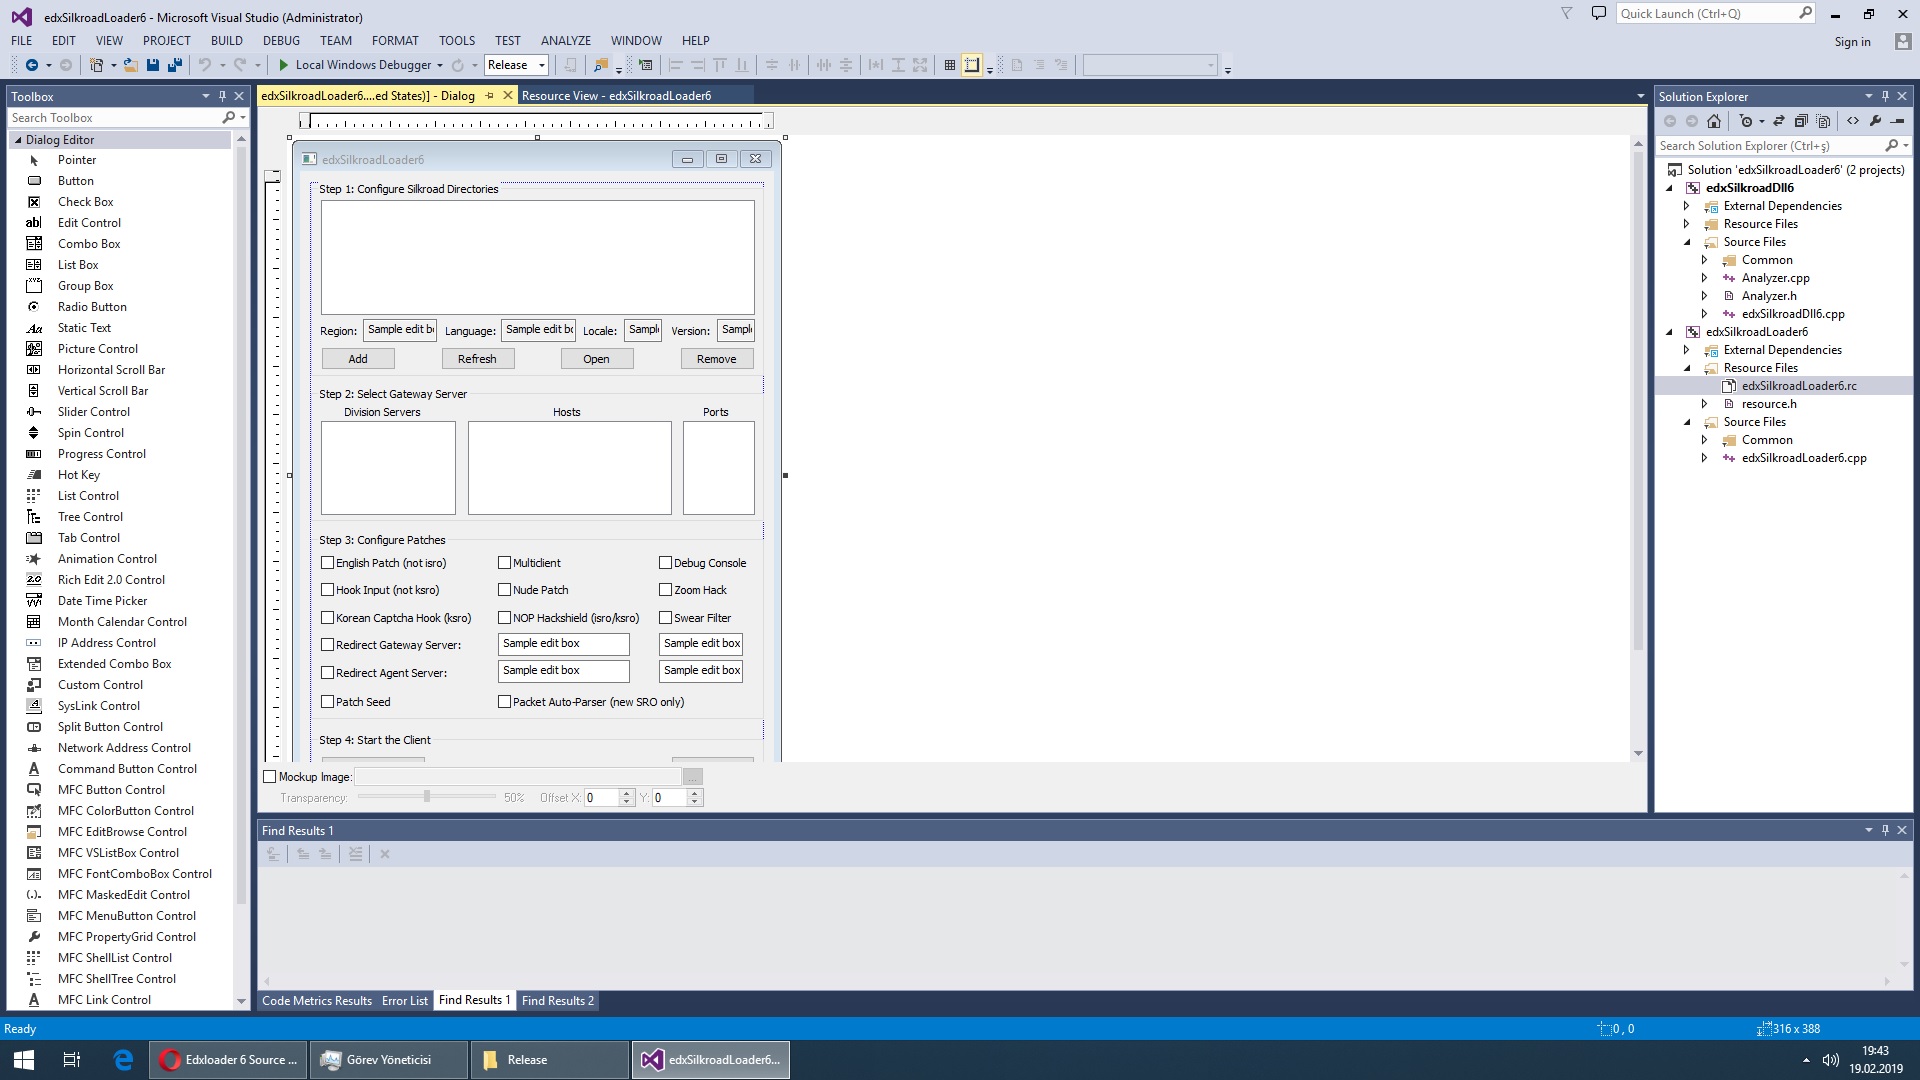Collapse the edxSilkroadDll6 project node
The image size is (1920, 1080).
click(x=1669, y=188)
